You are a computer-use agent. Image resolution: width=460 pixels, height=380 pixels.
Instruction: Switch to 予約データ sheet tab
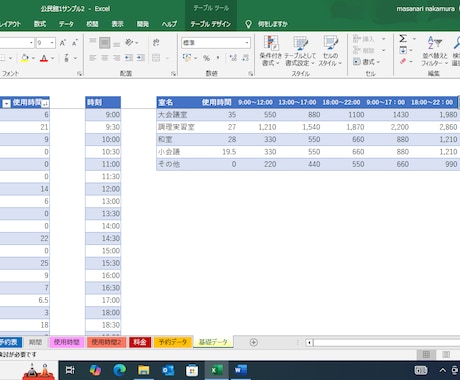click(173, 342)
